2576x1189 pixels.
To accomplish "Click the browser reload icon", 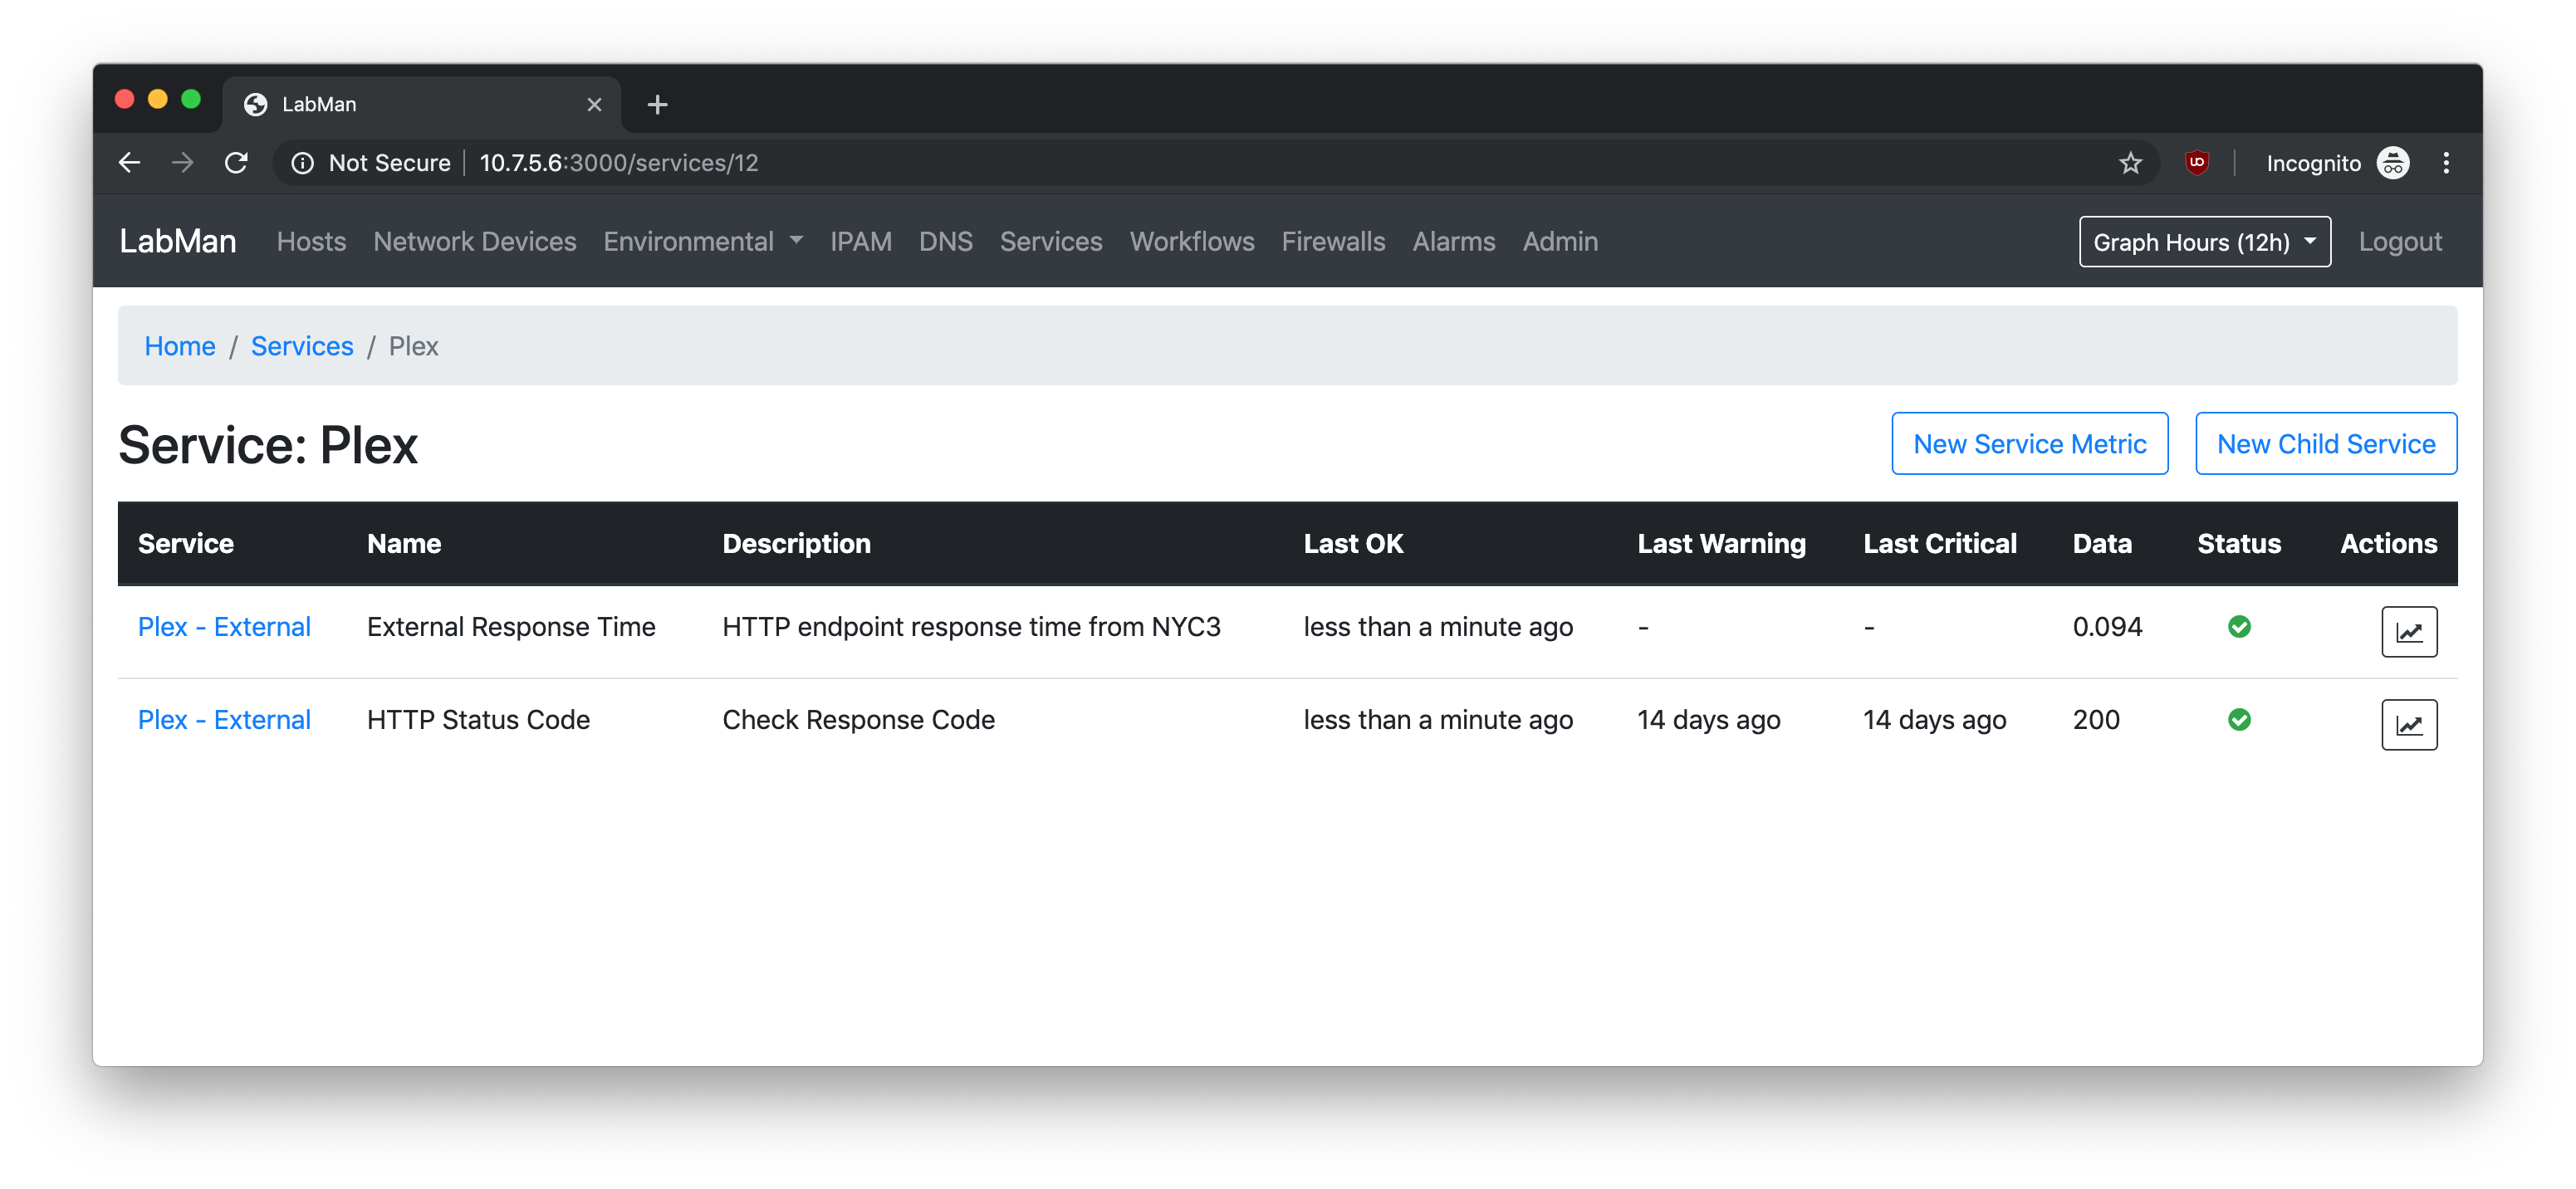I will 236,163.
